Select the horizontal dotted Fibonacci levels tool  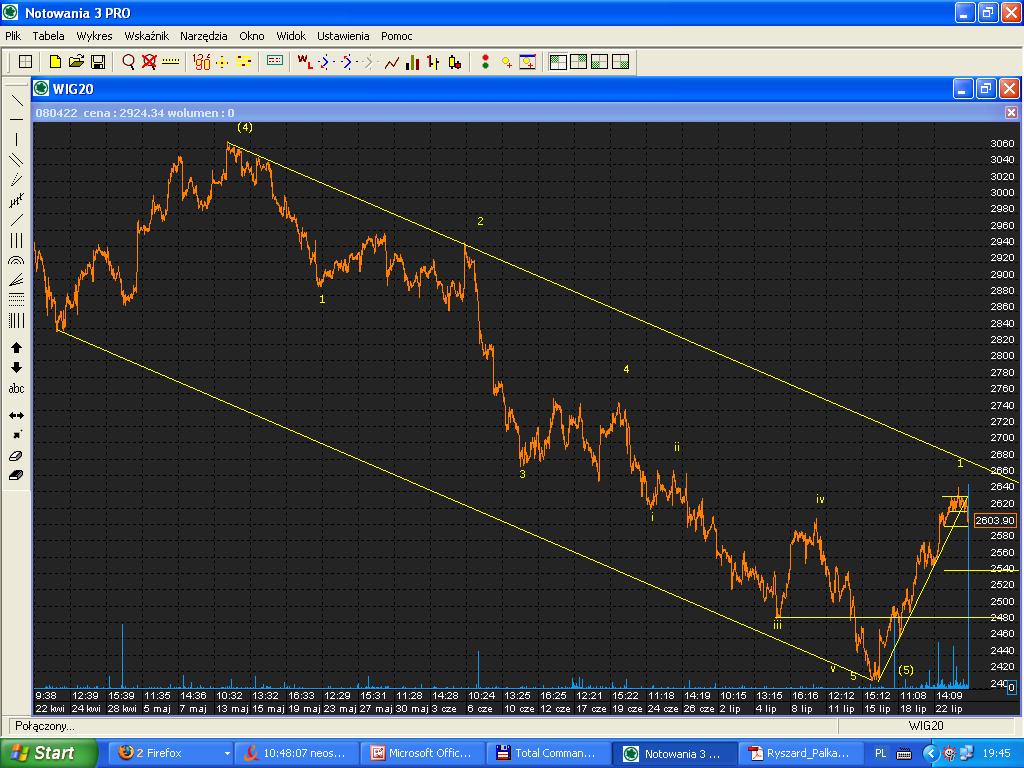(x=16, y=300)
